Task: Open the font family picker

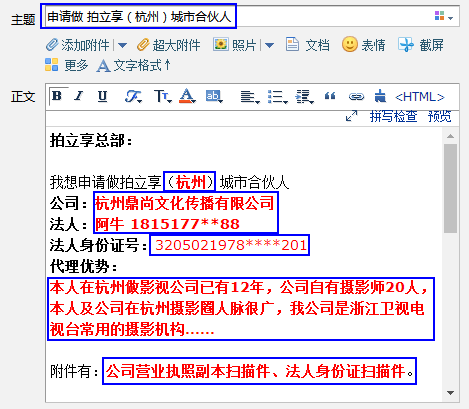Action: pos(133,97)
